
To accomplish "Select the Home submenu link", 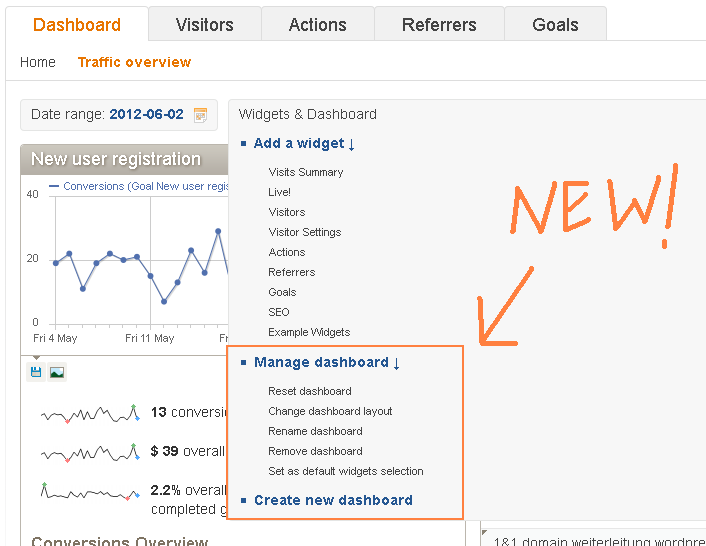I will pos(38,62).
